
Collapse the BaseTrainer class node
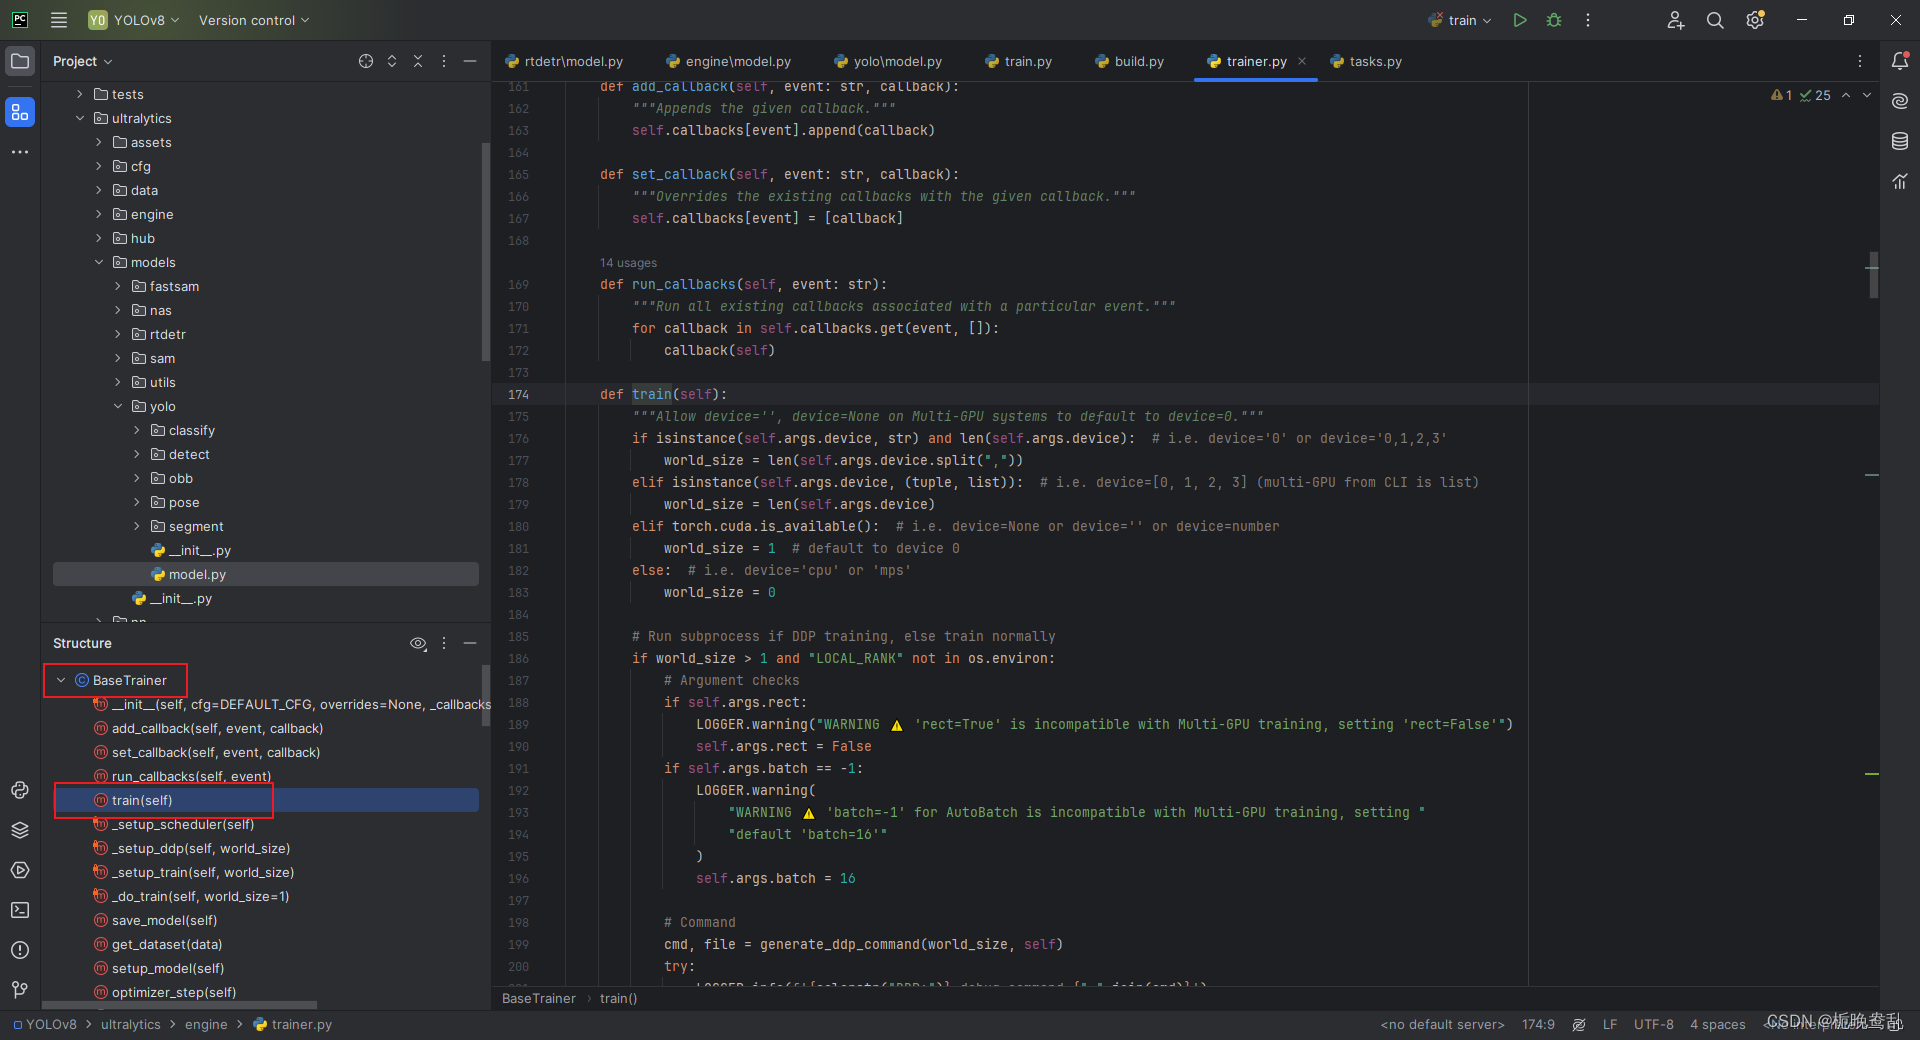point(61,680)
